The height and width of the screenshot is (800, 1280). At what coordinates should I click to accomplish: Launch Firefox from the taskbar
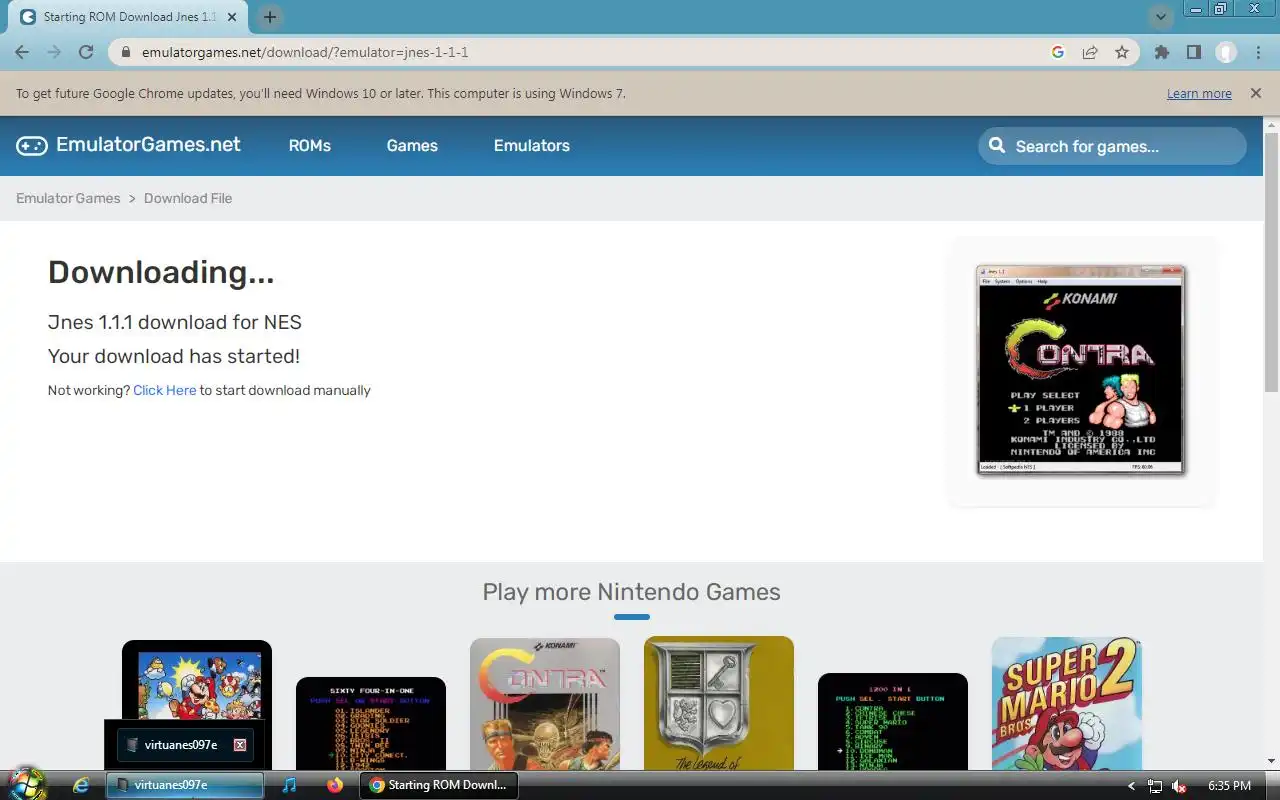tap(334, 785)
